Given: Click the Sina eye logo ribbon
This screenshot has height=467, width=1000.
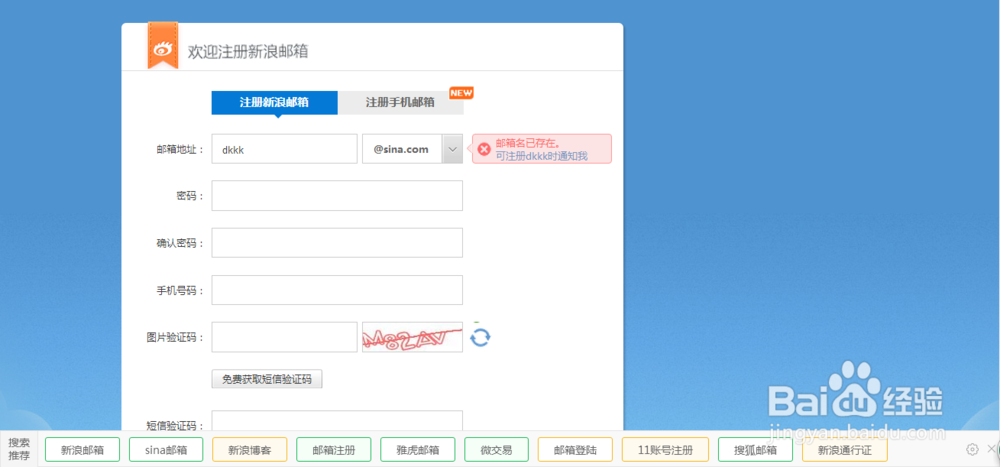Looking at the screenshot, I should click(163, 45).
